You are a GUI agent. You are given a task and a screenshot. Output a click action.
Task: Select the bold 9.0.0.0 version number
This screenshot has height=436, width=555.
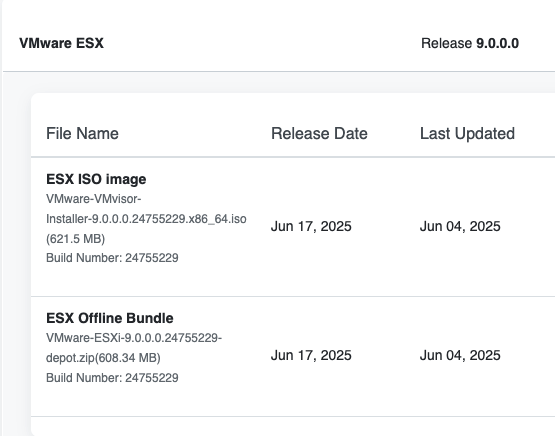tap(497, 43)
